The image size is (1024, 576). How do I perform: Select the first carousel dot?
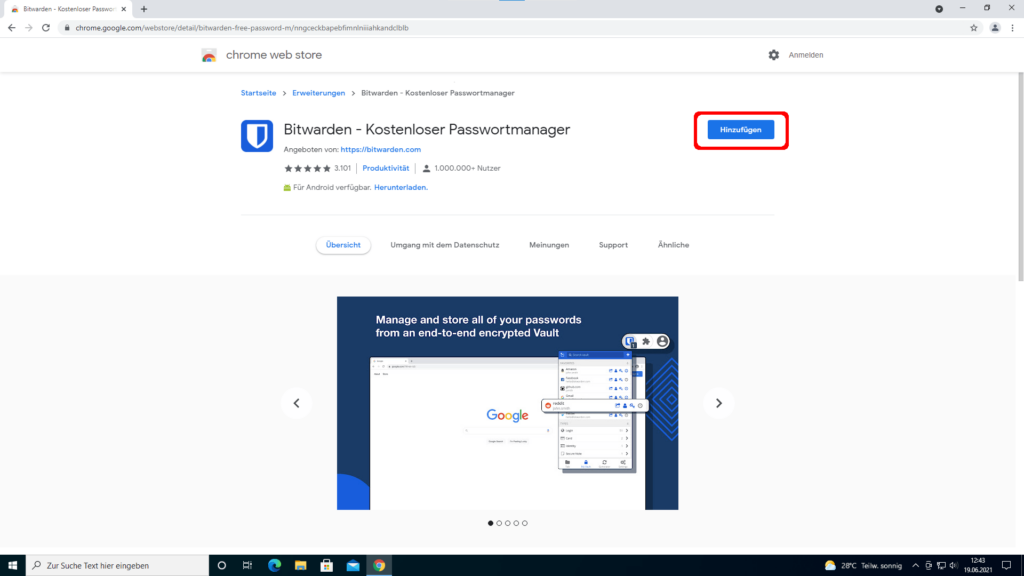point(490,523)
